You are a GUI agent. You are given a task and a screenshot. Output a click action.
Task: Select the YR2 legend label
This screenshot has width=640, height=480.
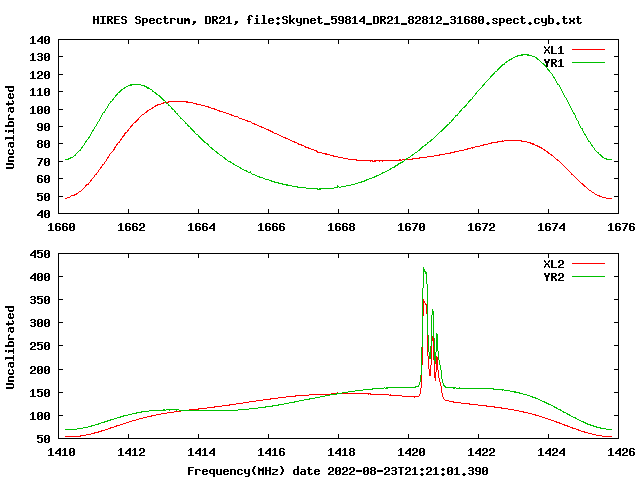pyautogui.click(x=553, y=277)
